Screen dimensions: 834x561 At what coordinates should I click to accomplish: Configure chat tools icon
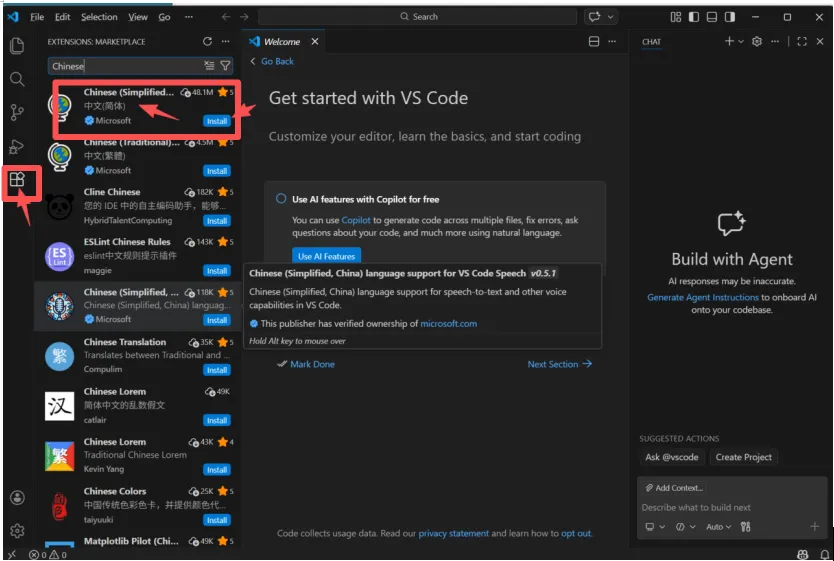(746, 526)
